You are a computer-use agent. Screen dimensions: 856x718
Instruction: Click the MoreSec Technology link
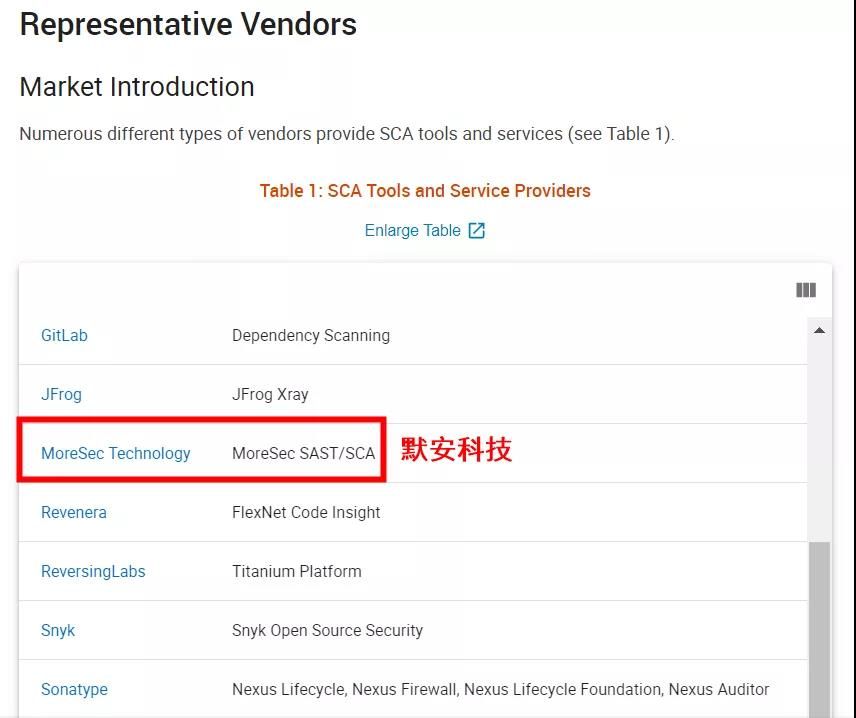click(x=115, y=453)
